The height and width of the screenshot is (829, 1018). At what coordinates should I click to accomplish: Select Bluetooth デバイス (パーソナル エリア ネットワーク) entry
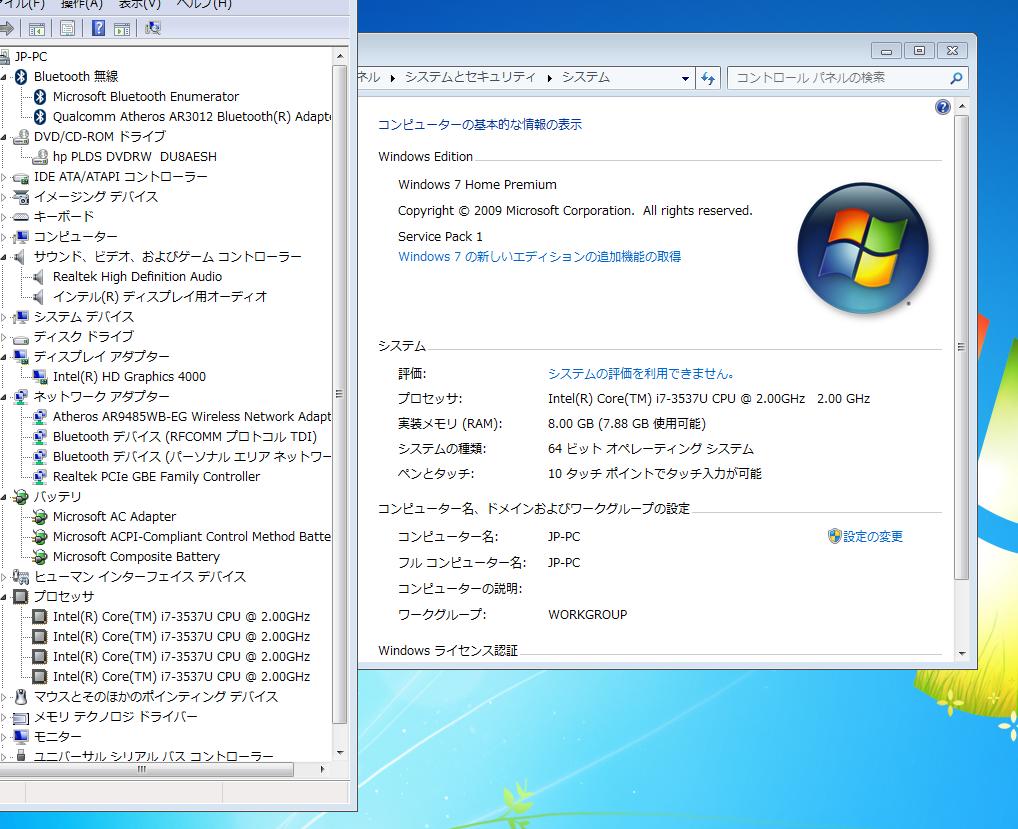coord(192,457)
